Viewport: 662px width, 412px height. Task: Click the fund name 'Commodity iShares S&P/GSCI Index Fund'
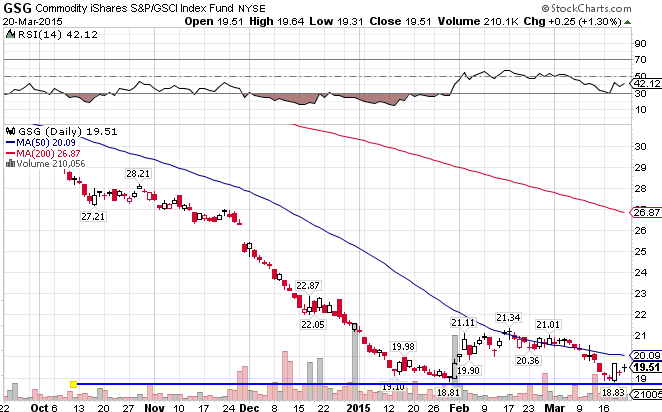[x=134, y=8]
